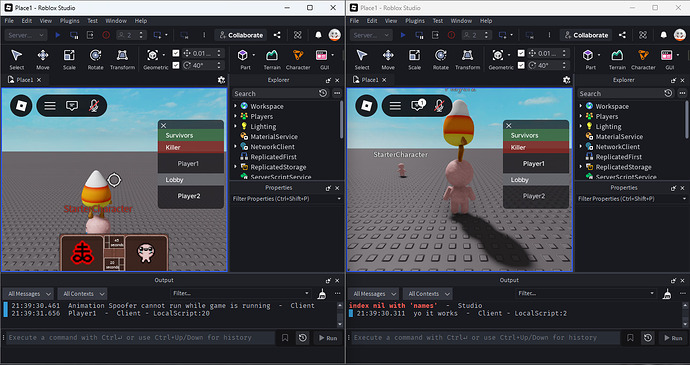Open chat icon with notification badge
This screenshot has height=365, width=690.
click(418, 105)
